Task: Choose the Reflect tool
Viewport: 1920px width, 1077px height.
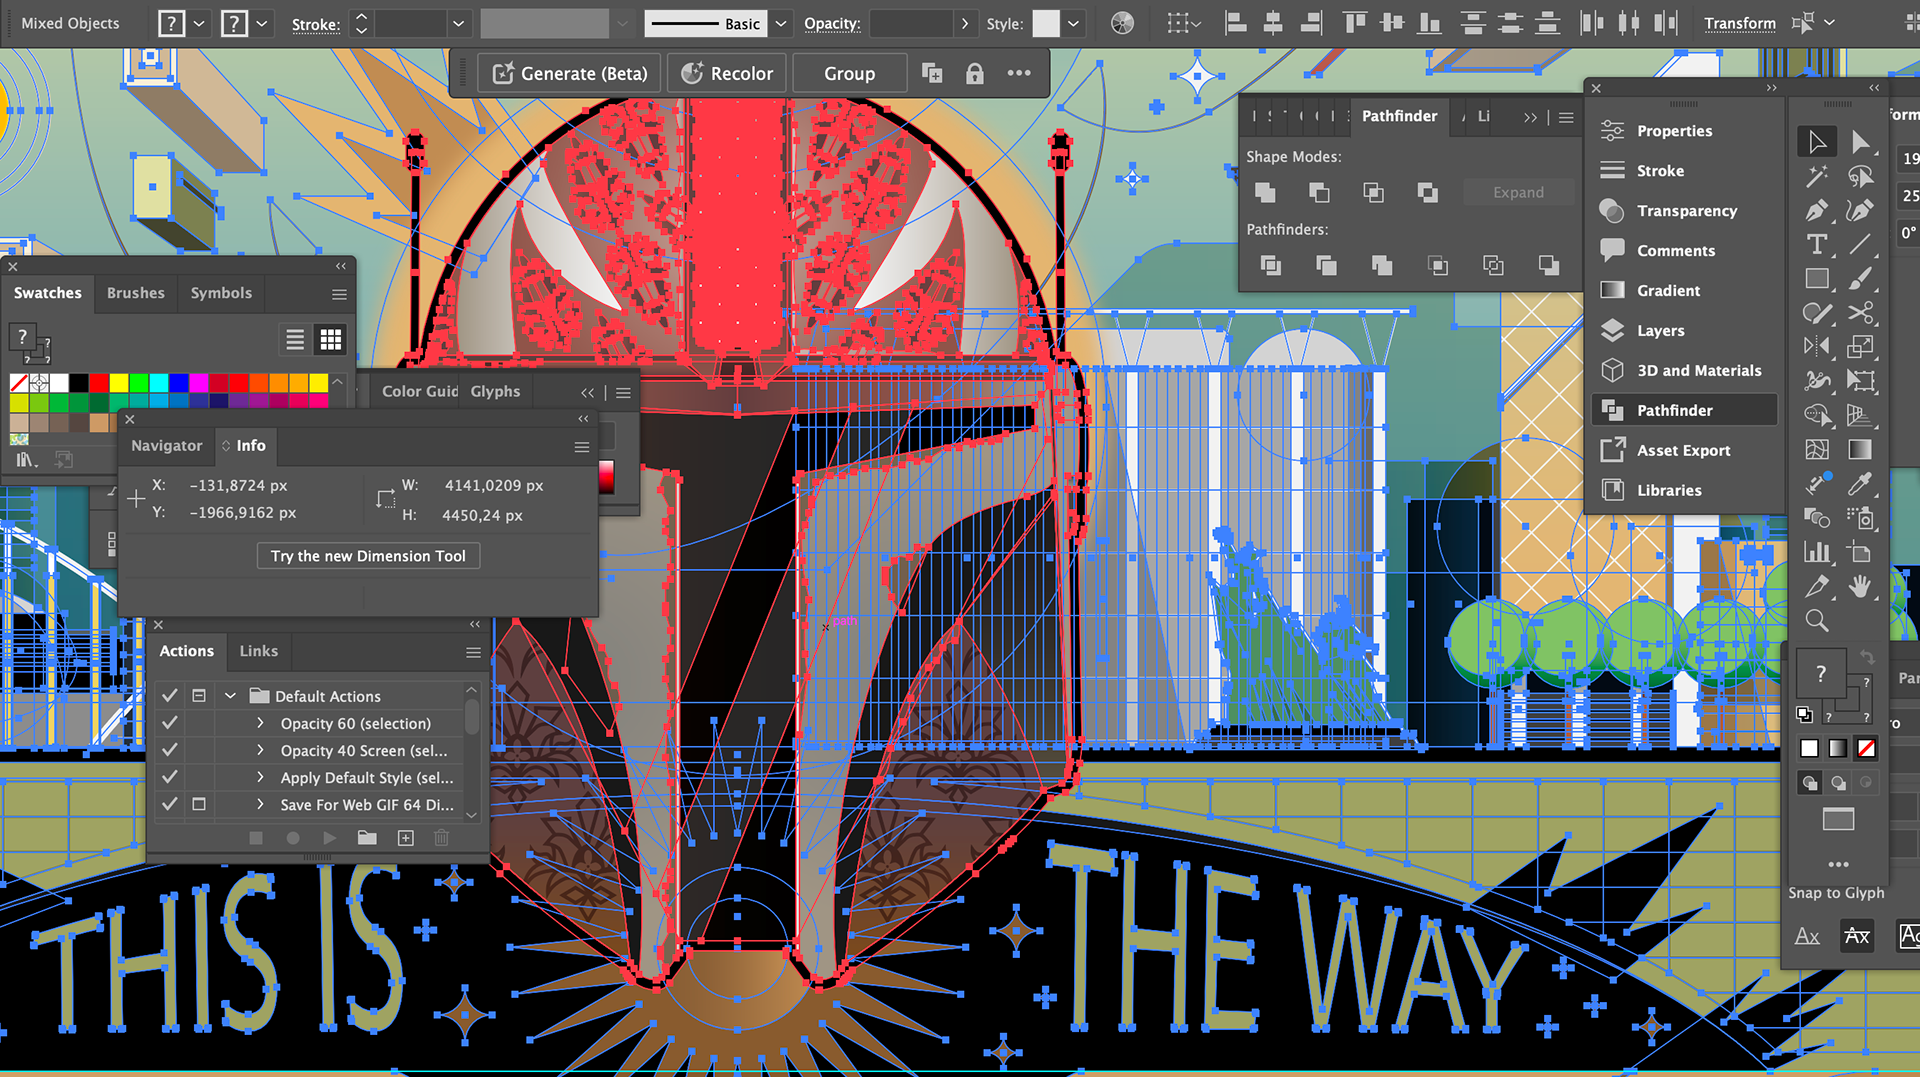Action: [1817, 347]
